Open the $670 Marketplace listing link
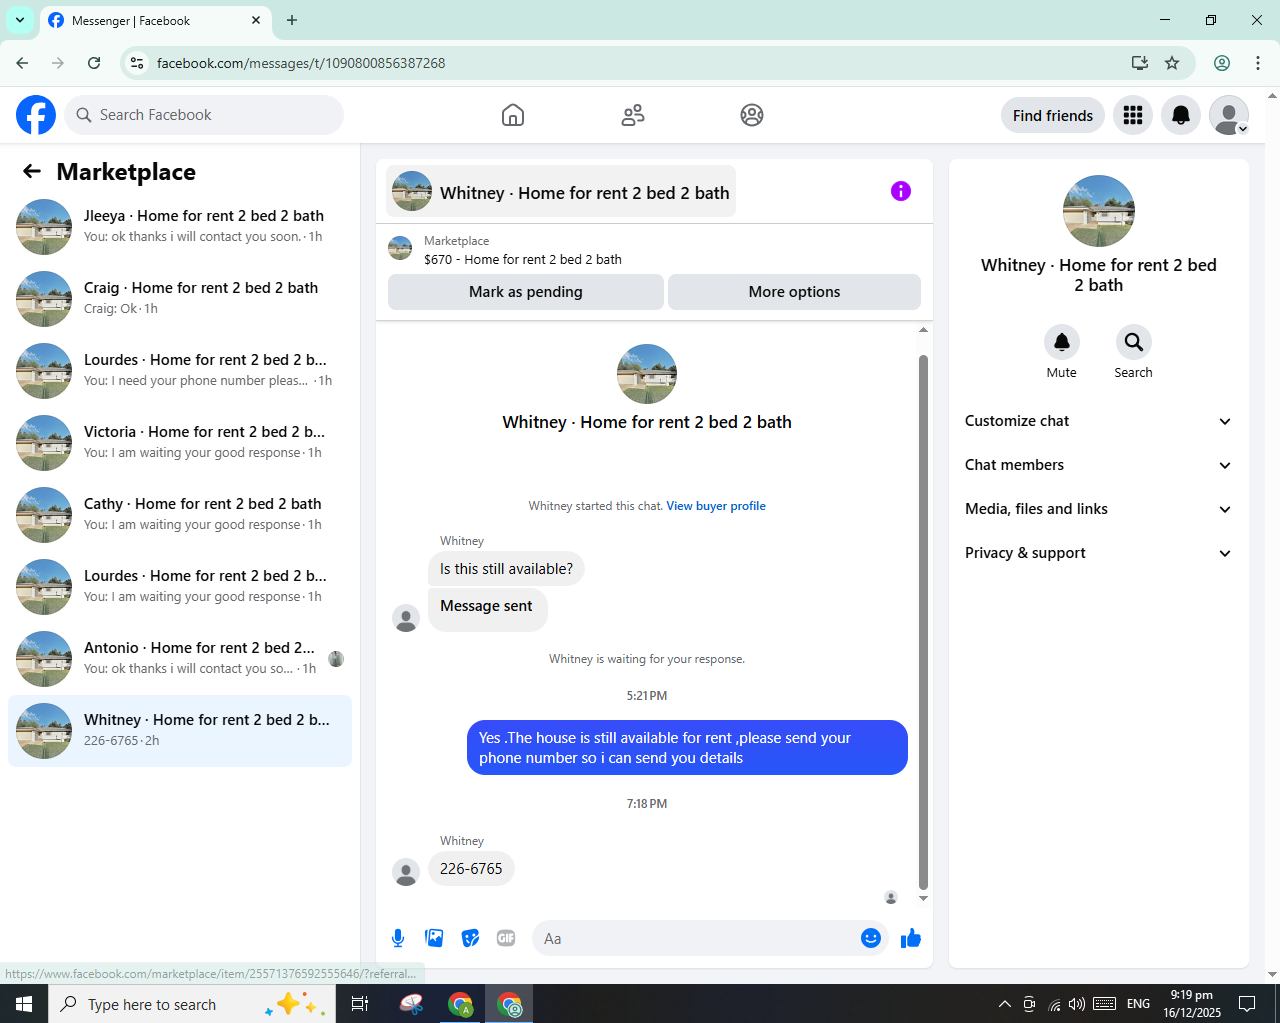 [522, 259]
